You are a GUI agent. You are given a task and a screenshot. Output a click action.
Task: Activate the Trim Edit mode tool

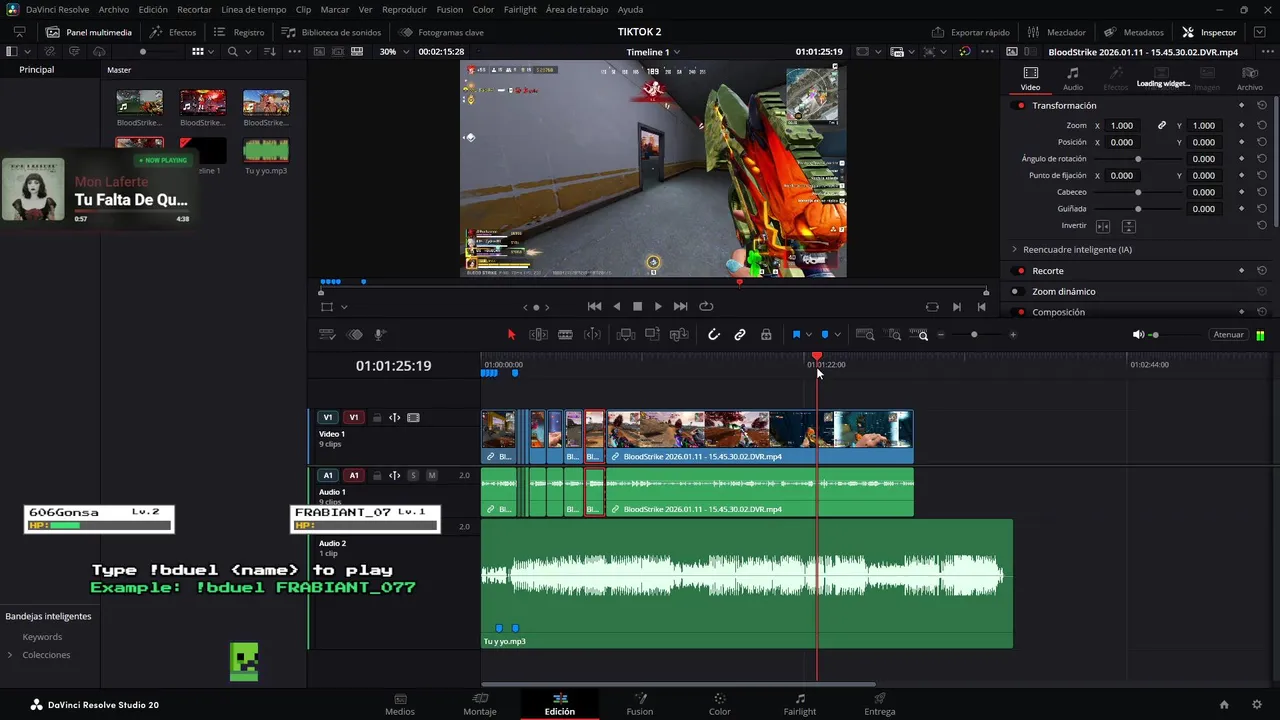pyautogui.click(x=538, y=335)
